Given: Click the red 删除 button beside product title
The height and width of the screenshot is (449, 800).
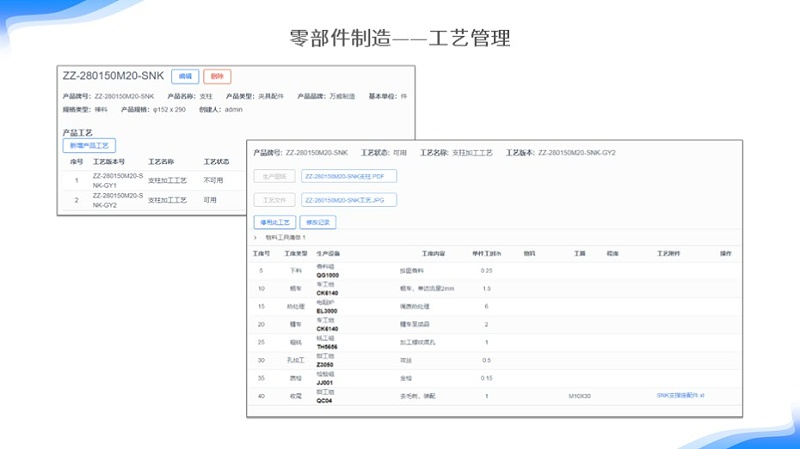Looking at the screenshot, I should 217,76.
